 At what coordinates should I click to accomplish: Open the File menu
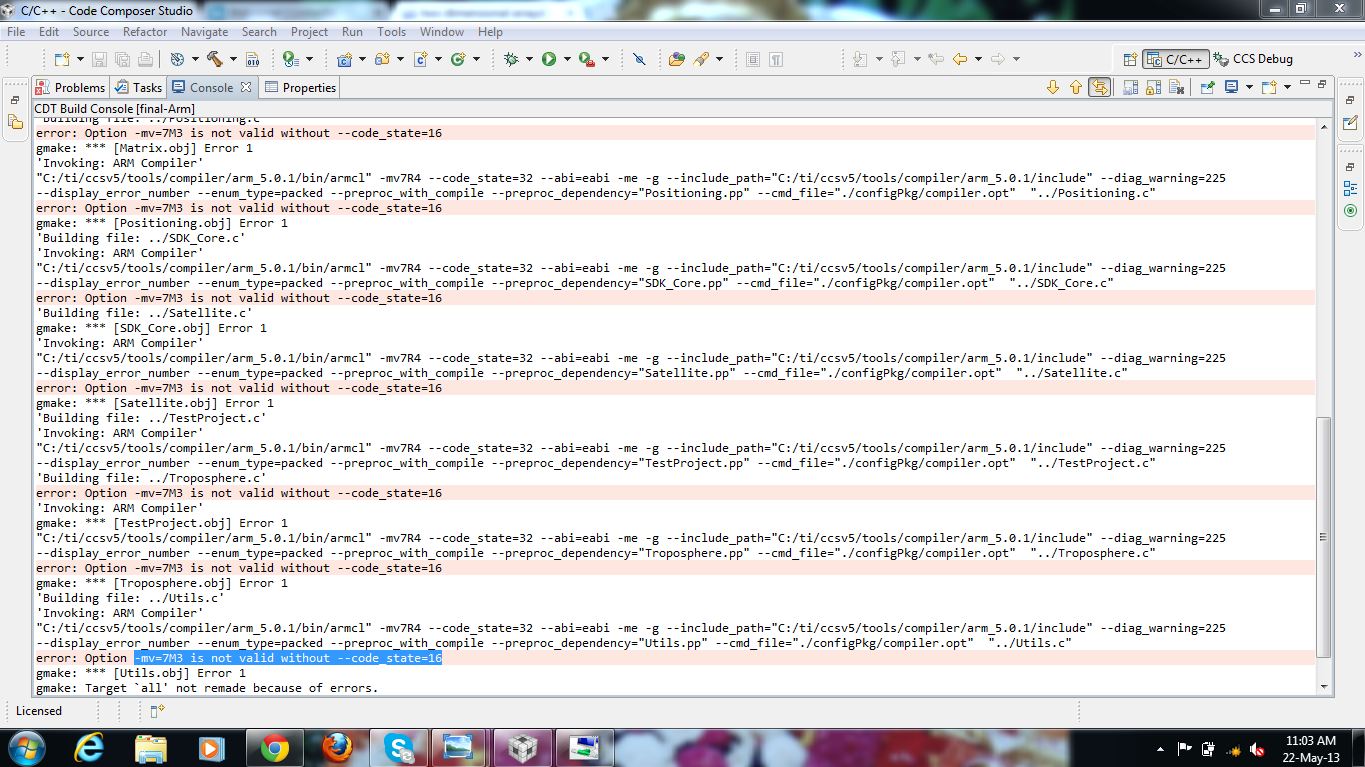(16, 31)
